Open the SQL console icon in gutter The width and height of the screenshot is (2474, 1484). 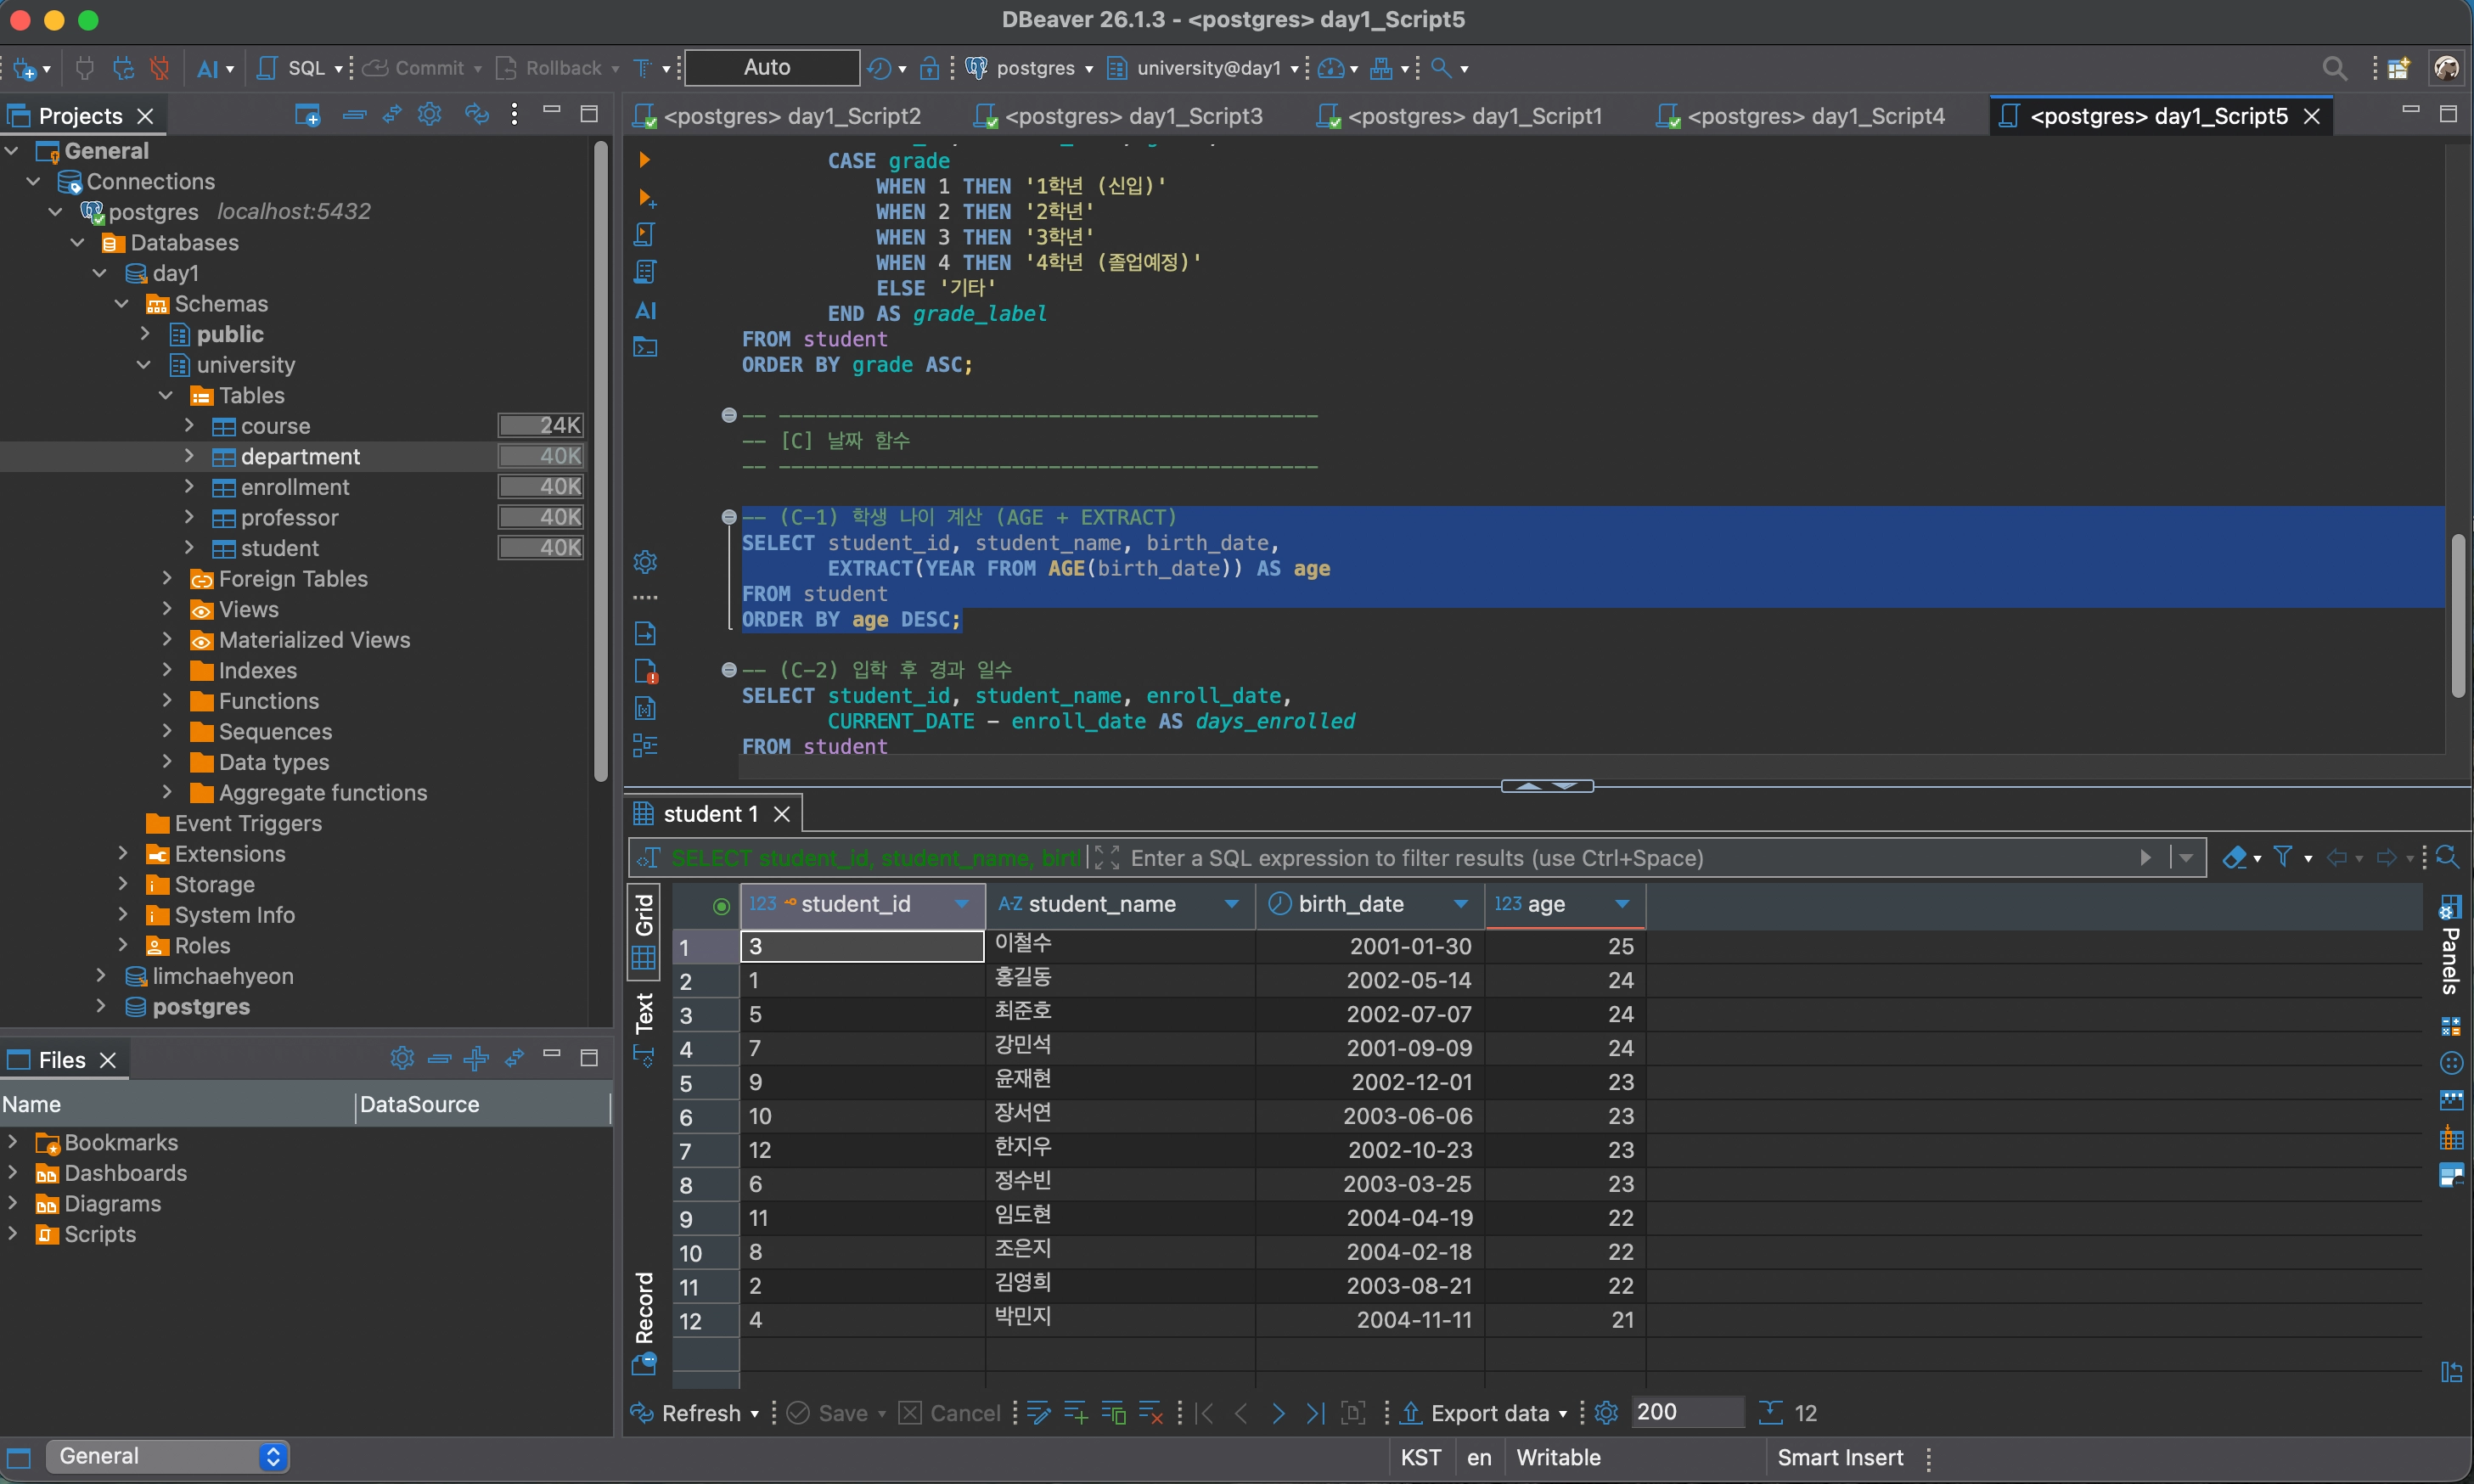(646, 347)
